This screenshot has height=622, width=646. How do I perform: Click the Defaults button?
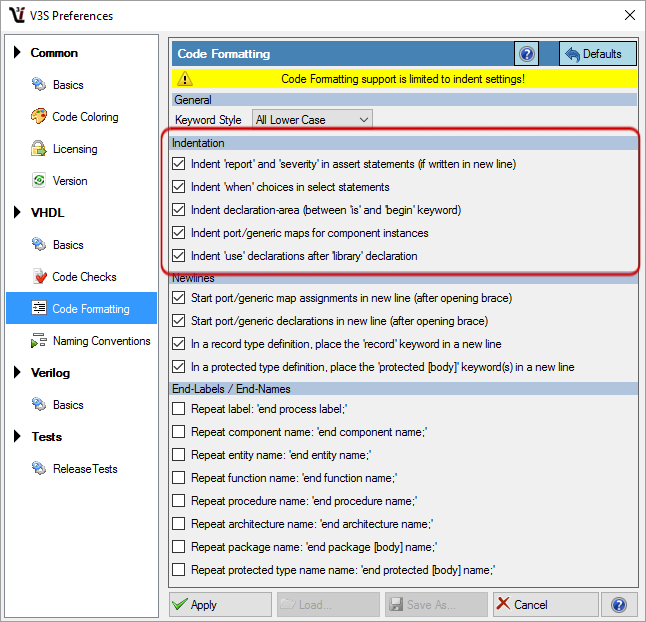click(598, 54)
